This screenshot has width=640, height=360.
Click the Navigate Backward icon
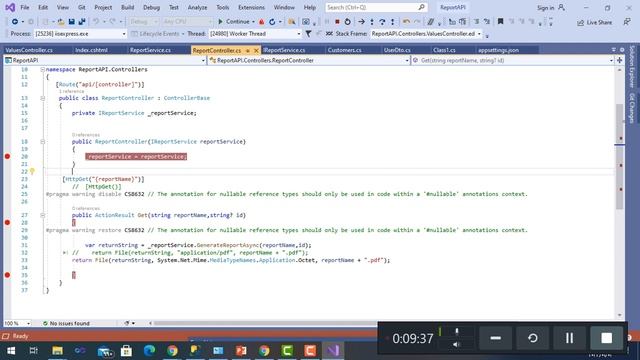15,22
